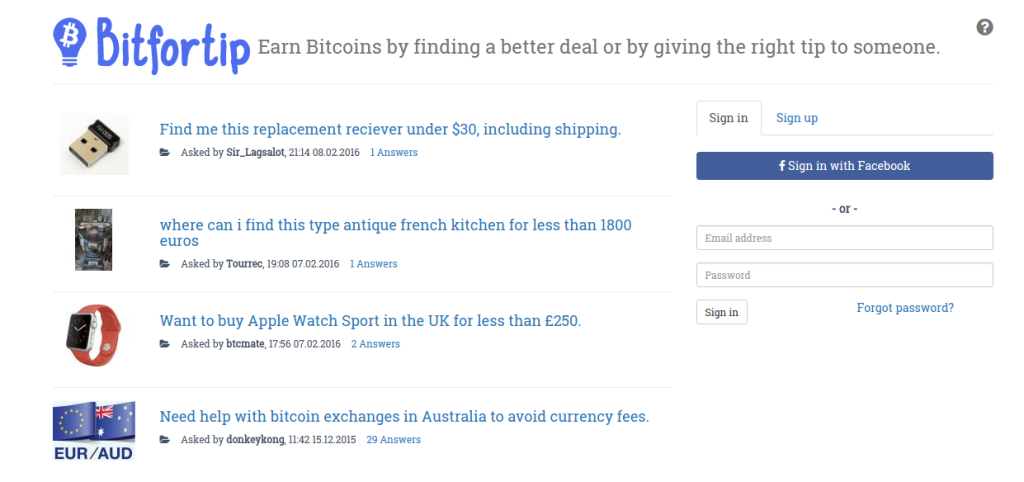Open user donkeykong's profile link
The image size is (1024, 482).
[x=255, y=440]
